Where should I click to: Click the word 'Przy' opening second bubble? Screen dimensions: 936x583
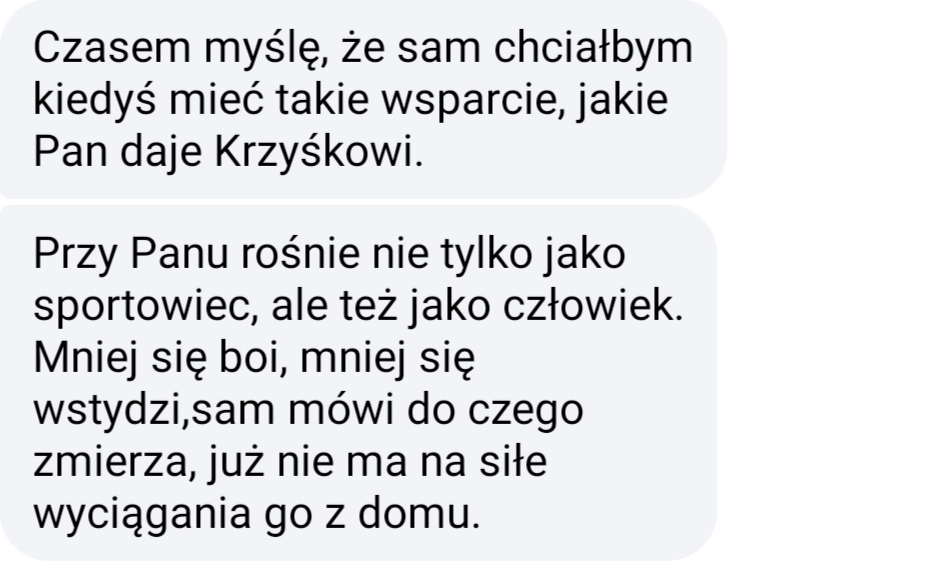click(75, 255)
